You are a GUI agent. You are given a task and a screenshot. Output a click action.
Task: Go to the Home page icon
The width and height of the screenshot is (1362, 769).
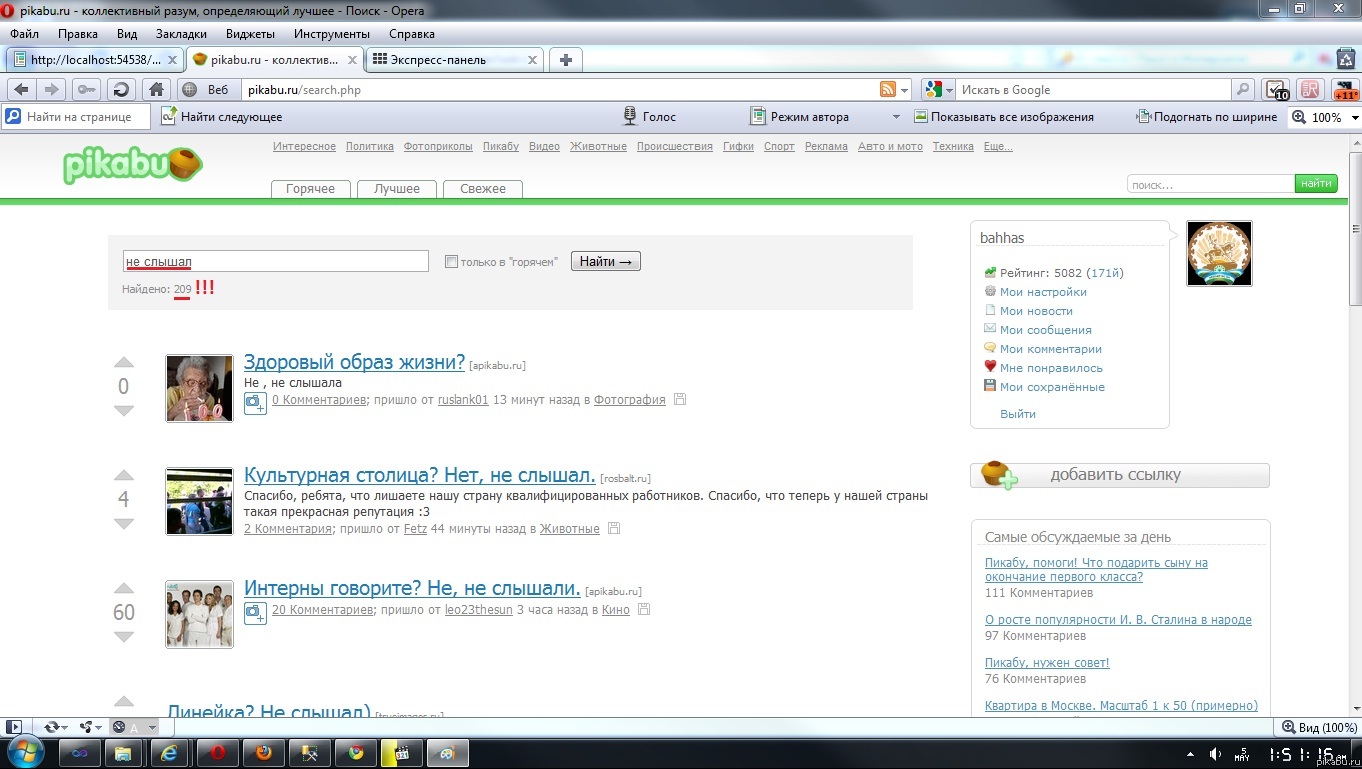tap(156, 90)
